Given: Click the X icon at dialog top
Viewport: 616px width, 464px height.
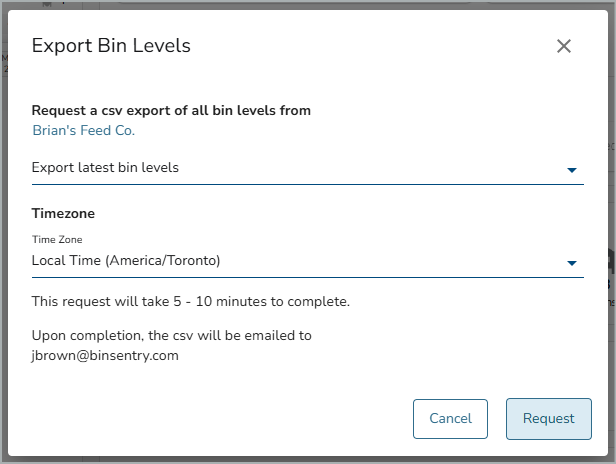Looking at the screenshot, I should (563, 46).
